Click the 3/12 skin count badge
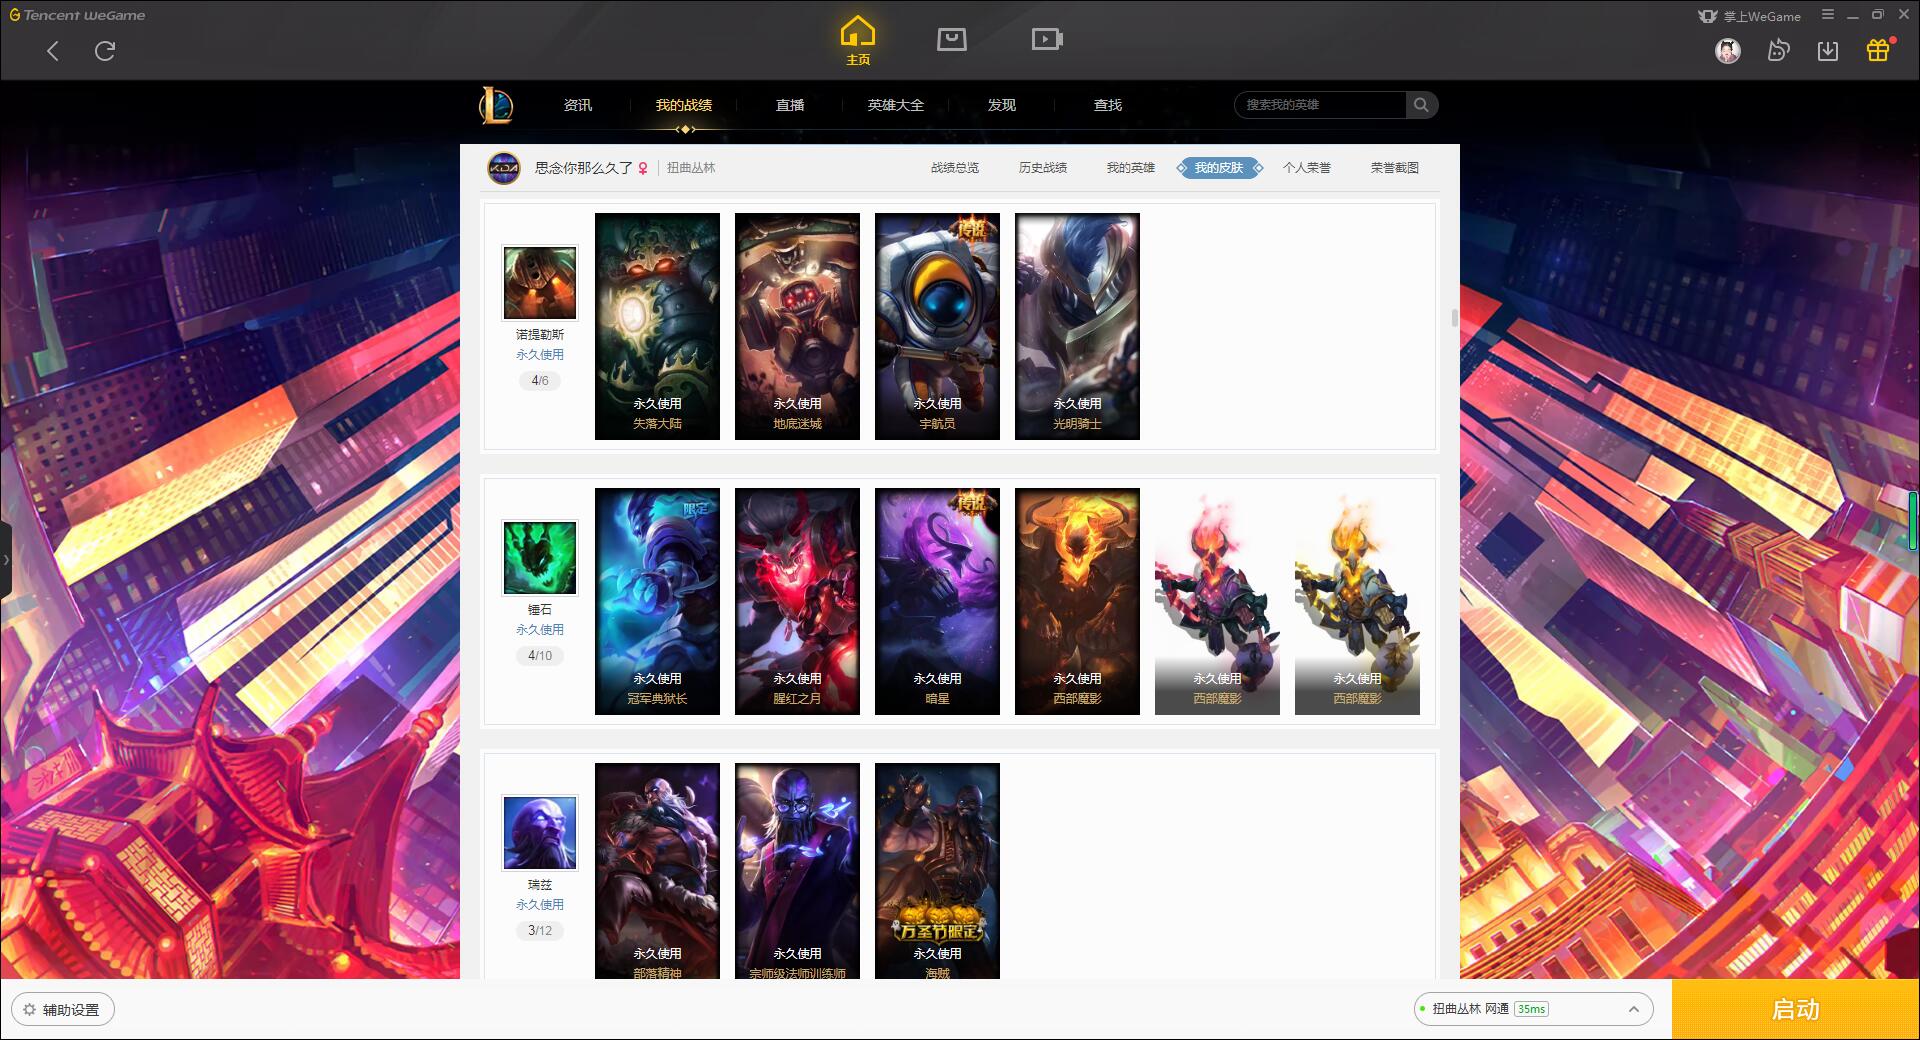Screen dimensions: 1920x1040 click(540, 930)
